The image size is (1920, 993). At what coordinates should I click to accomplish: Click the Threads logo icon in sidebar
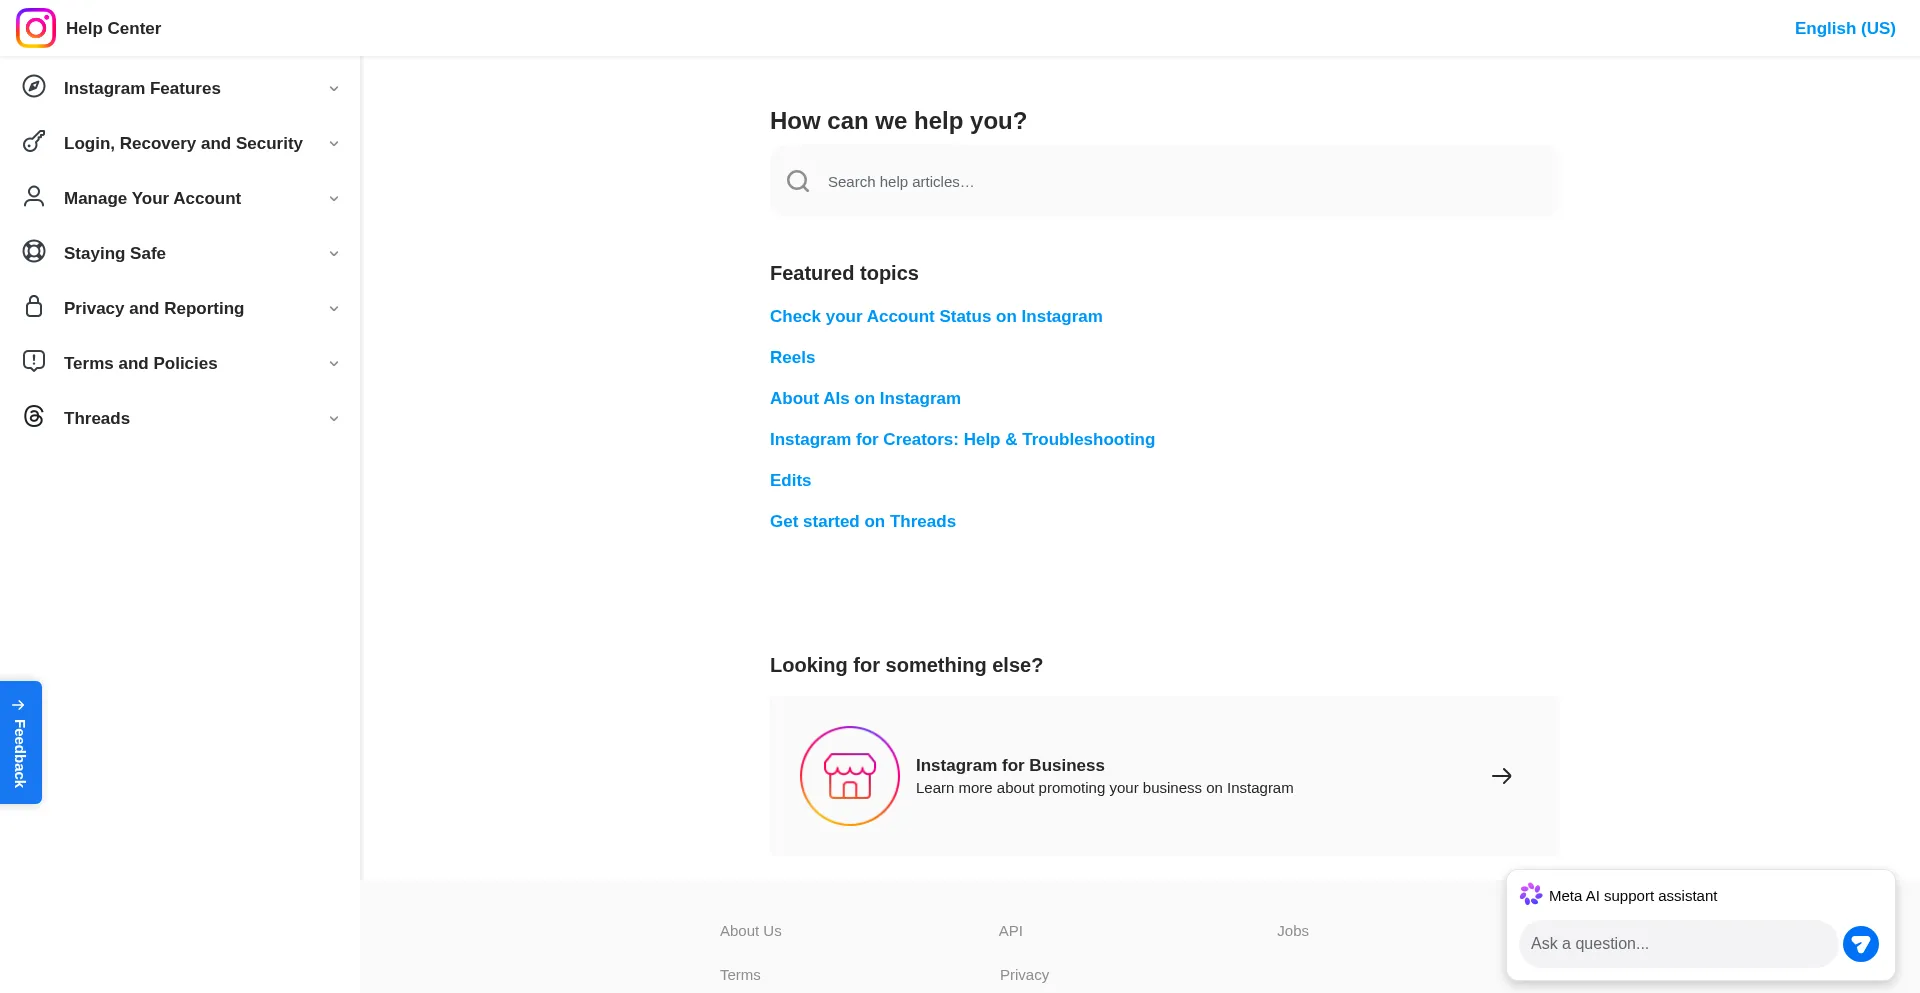click(x=34, y=417)
